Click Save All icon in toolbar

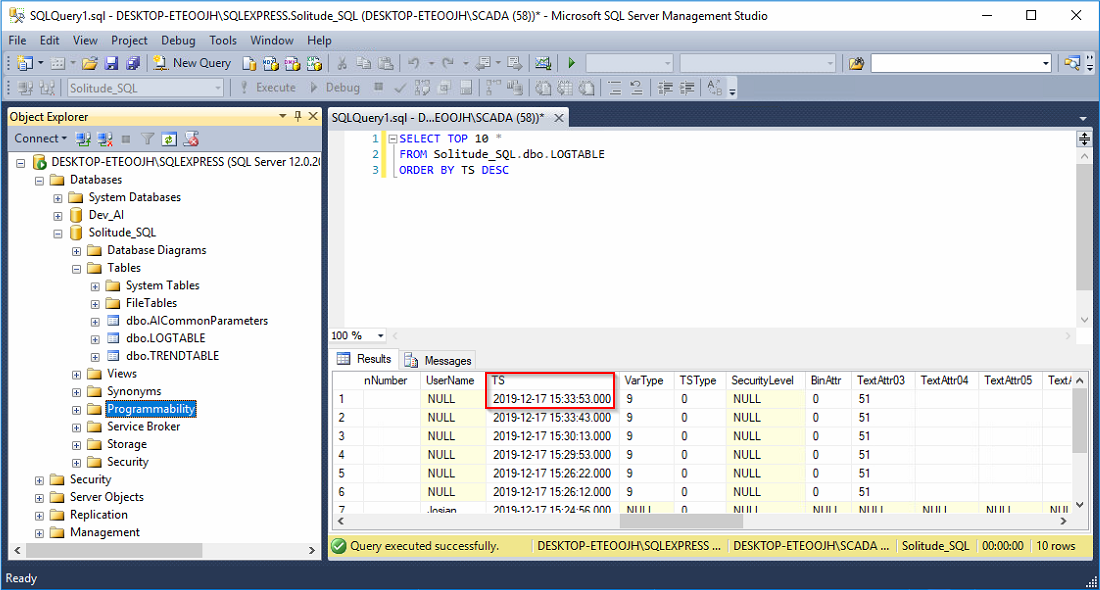(x=130, y=63)
